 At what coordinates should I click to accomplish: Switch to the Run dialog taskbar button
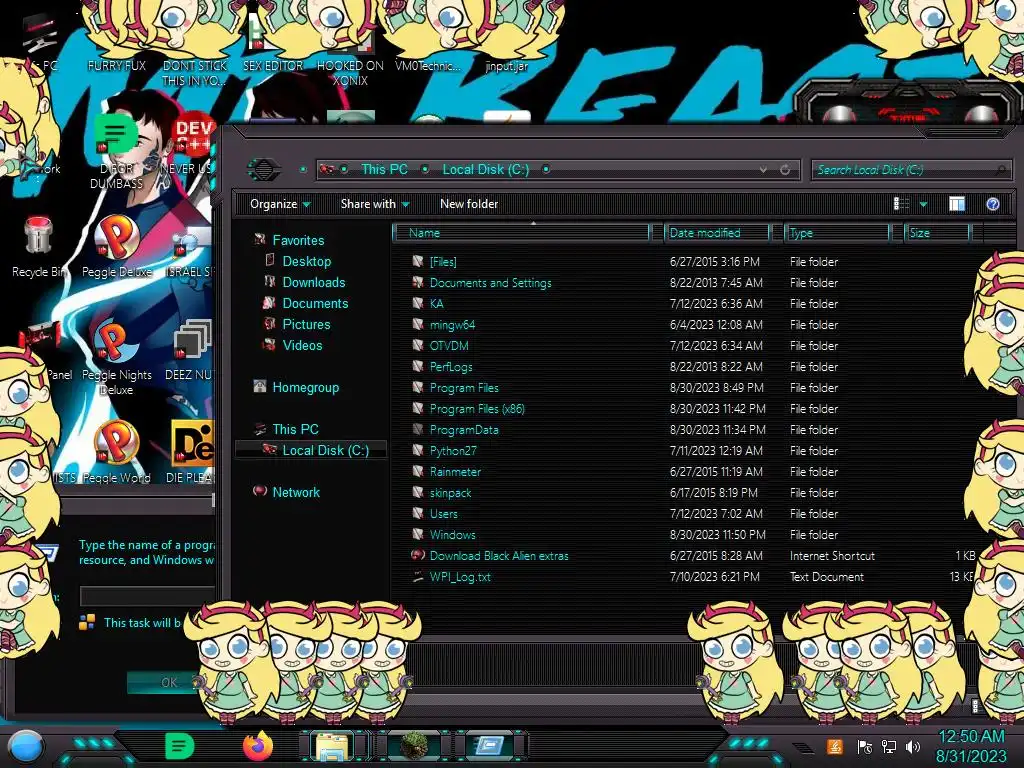[x=489, y=746]
